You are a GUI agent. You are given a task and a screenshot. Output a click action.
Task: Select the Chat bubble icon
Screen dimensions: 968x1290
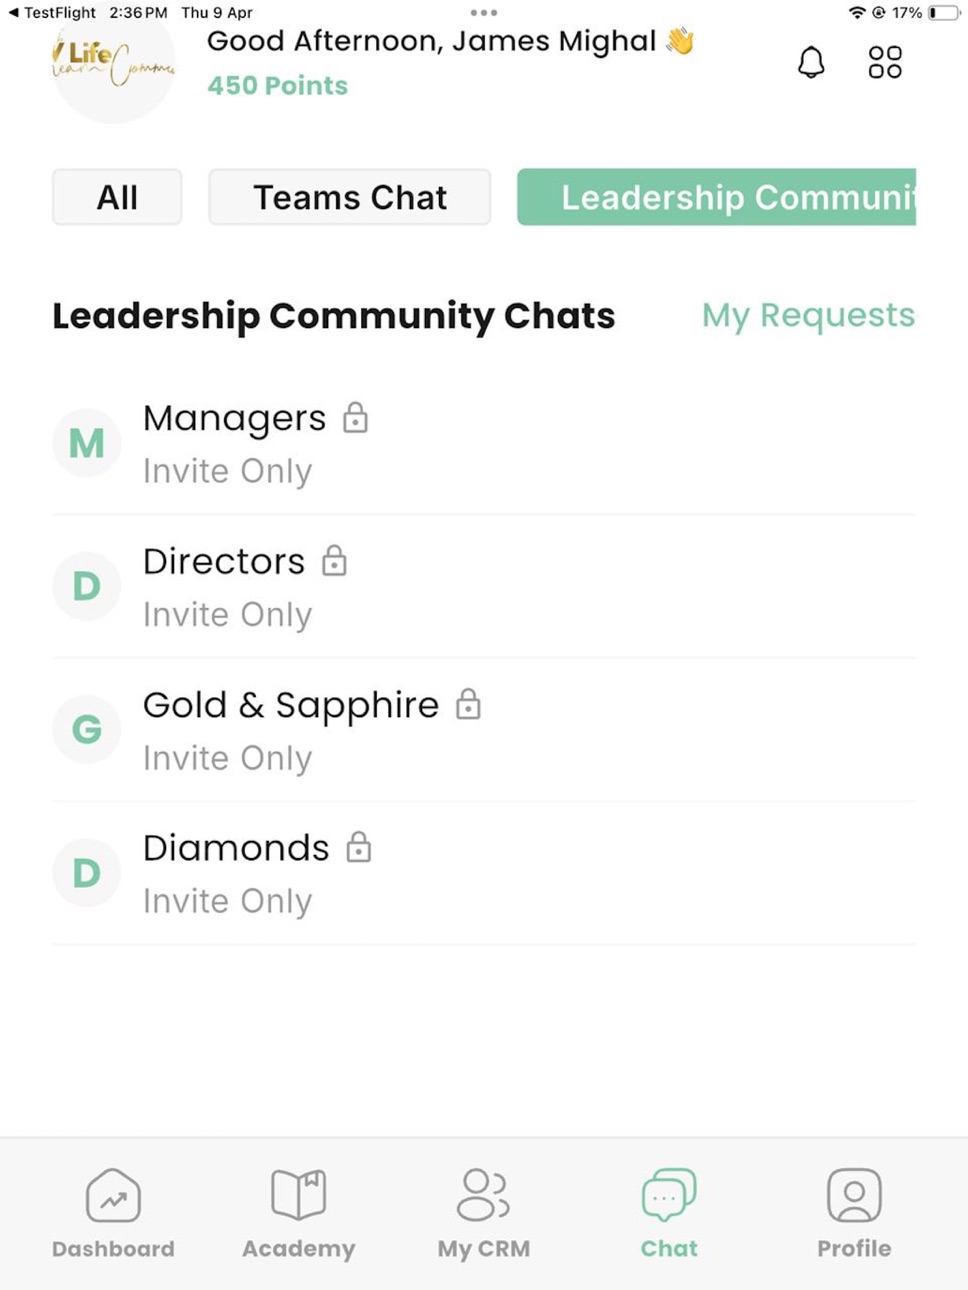(669, 1195)
